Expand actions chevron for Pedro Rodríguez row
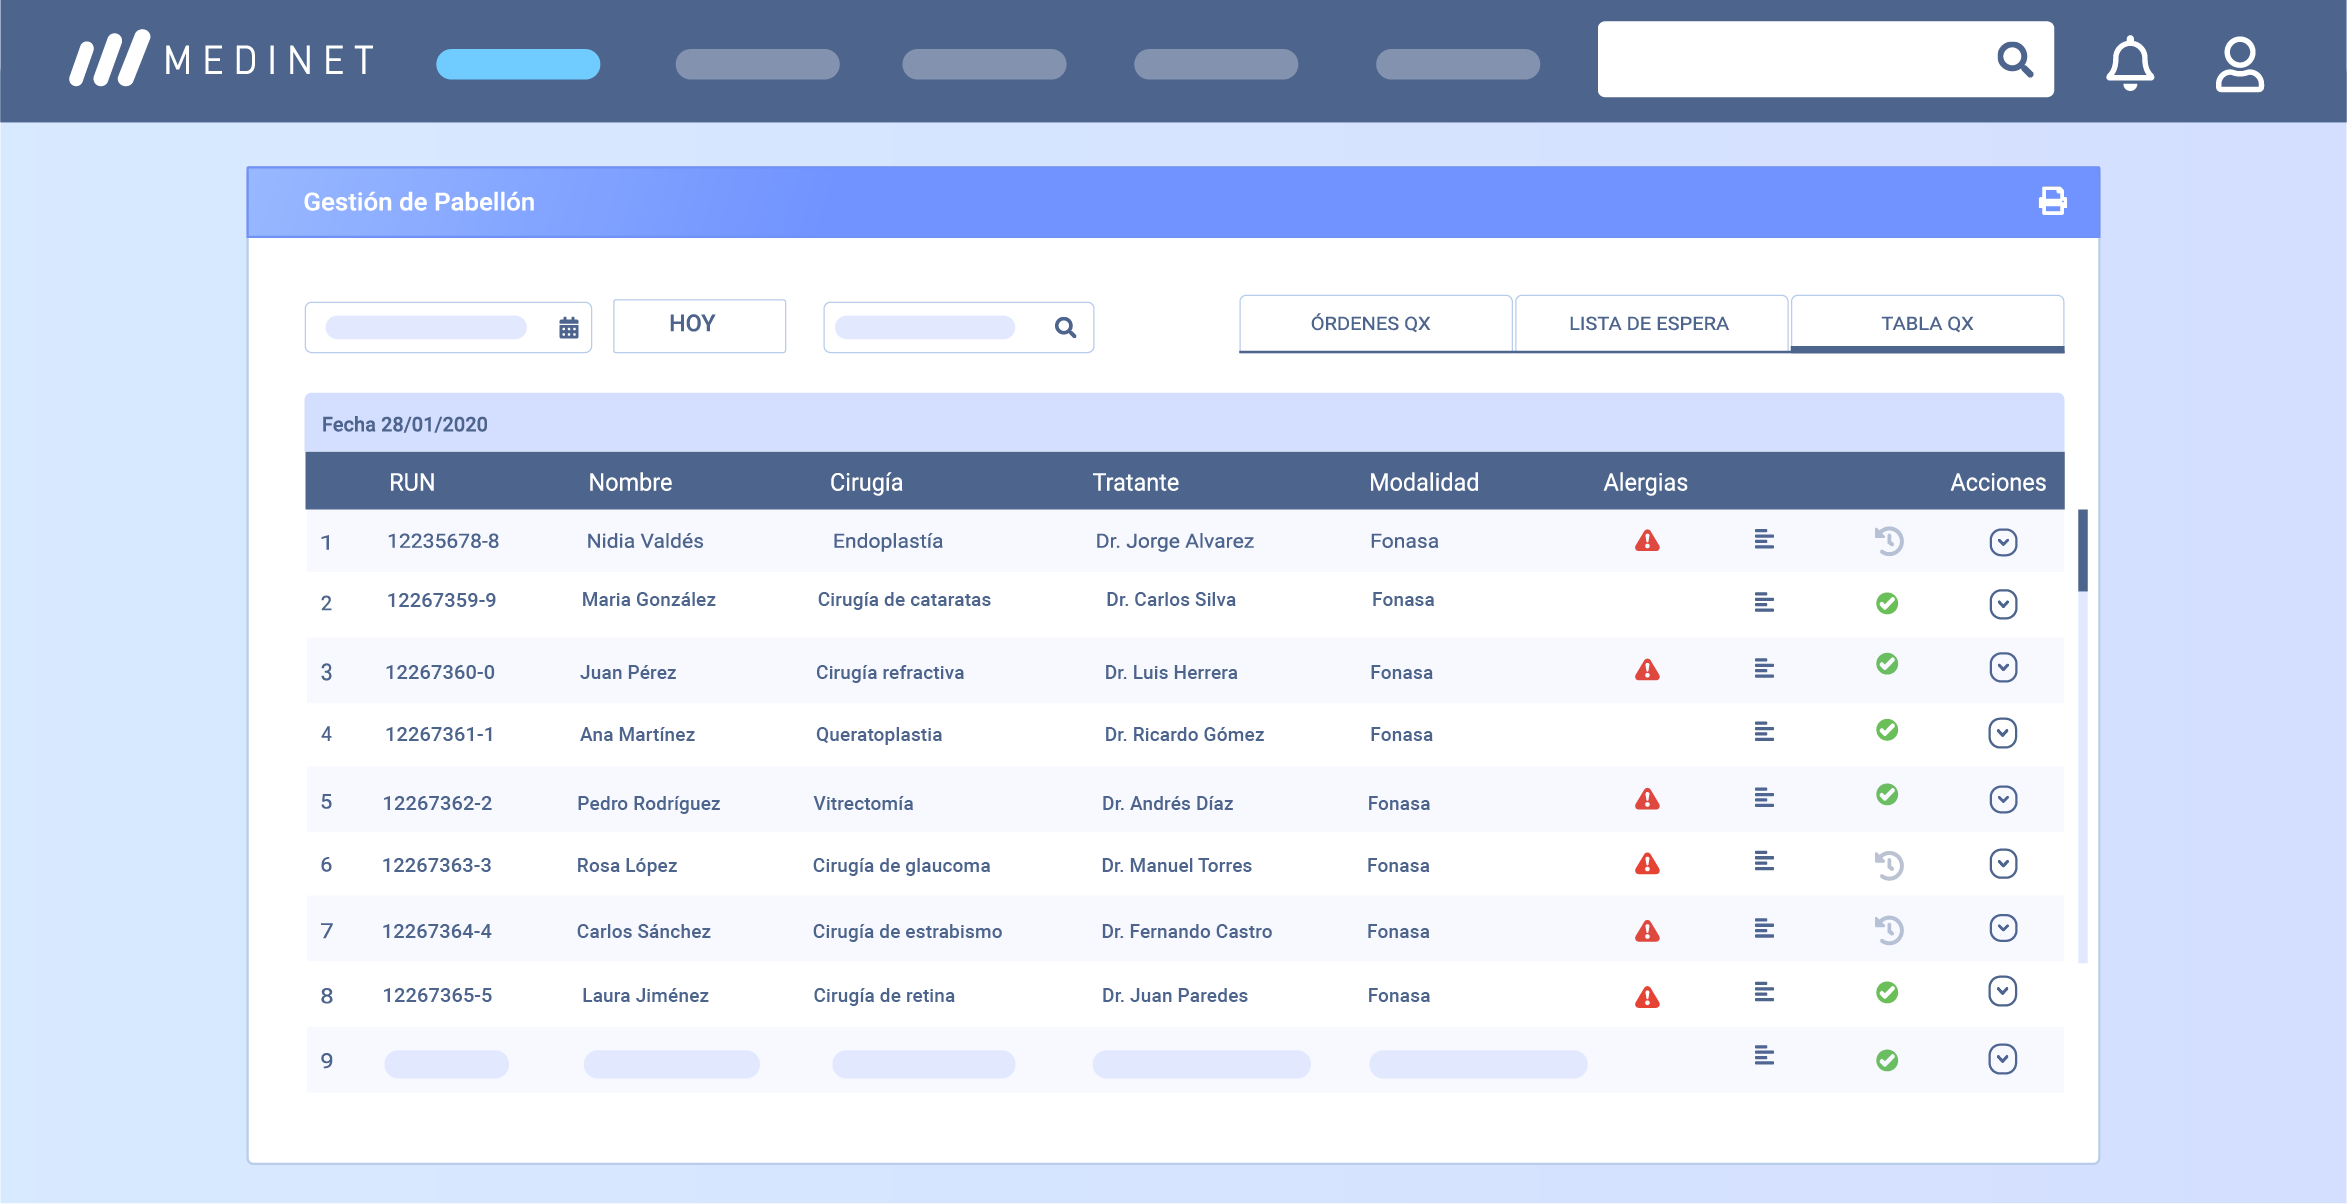Image resolution: width=2347 pixels, height=1204 pixels. (x=2003, y=799)
